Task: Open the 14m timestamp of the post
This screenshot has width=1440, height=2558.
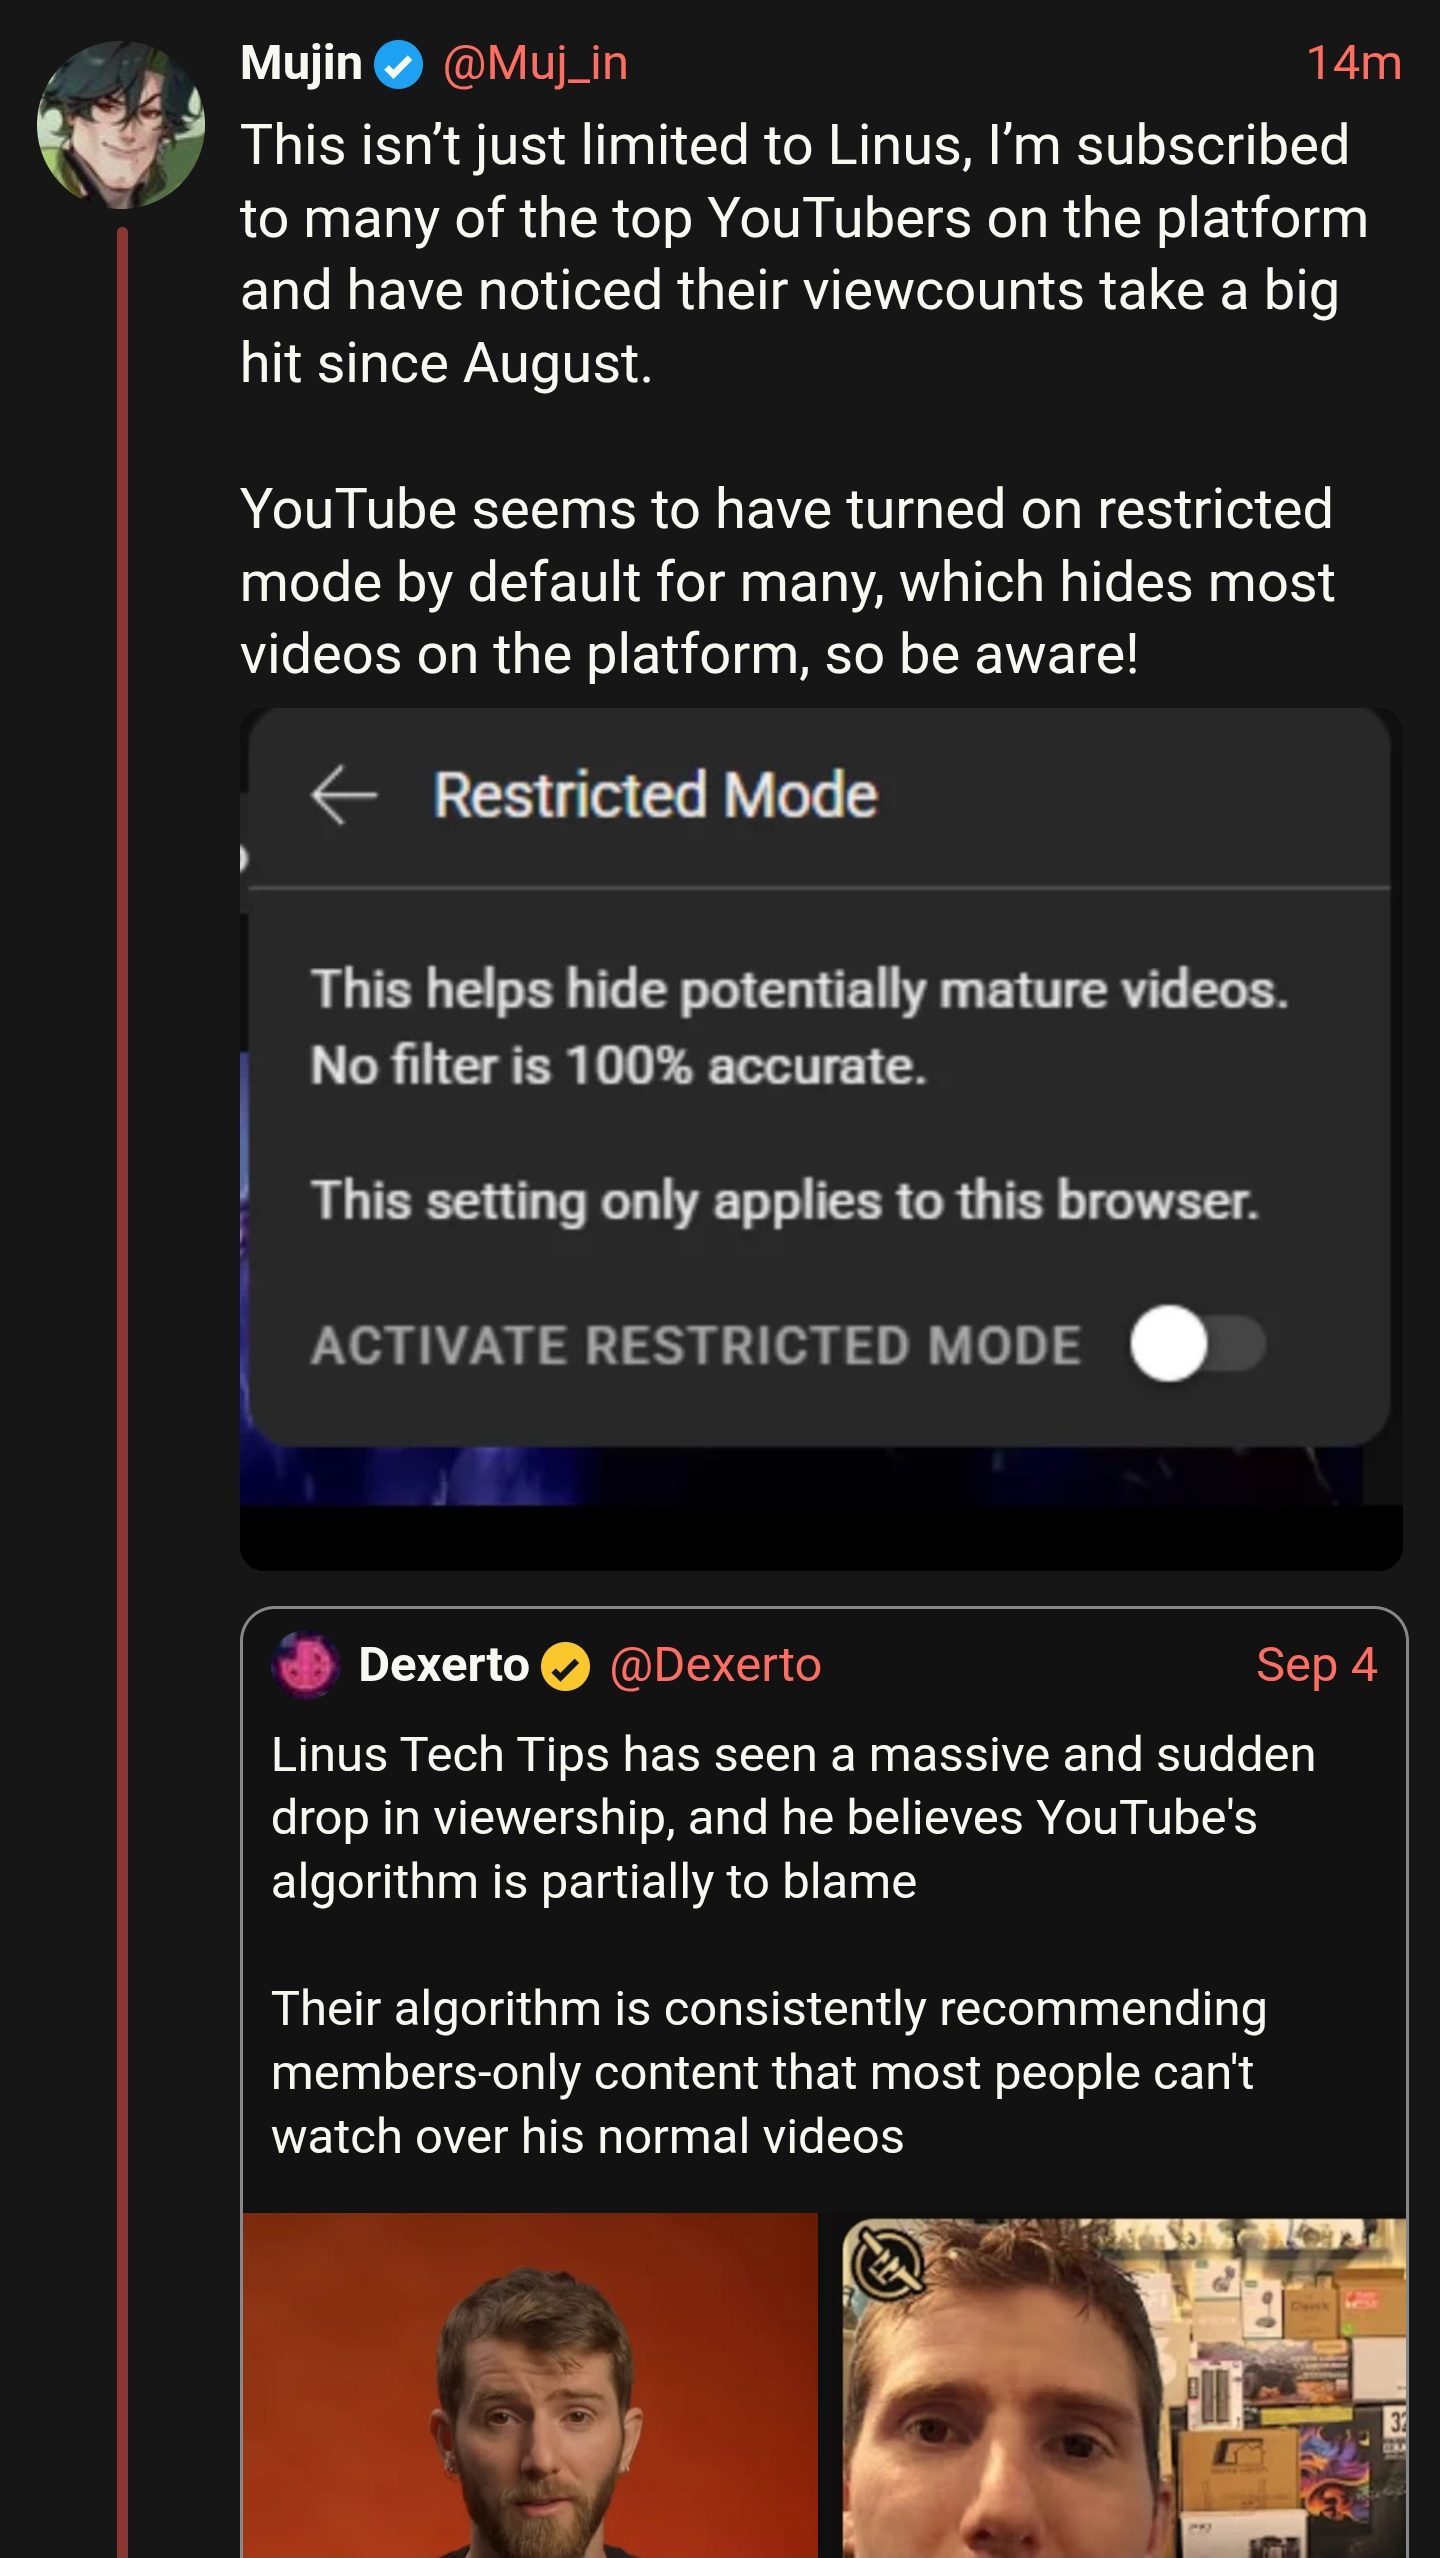Action: (1353, 64)
